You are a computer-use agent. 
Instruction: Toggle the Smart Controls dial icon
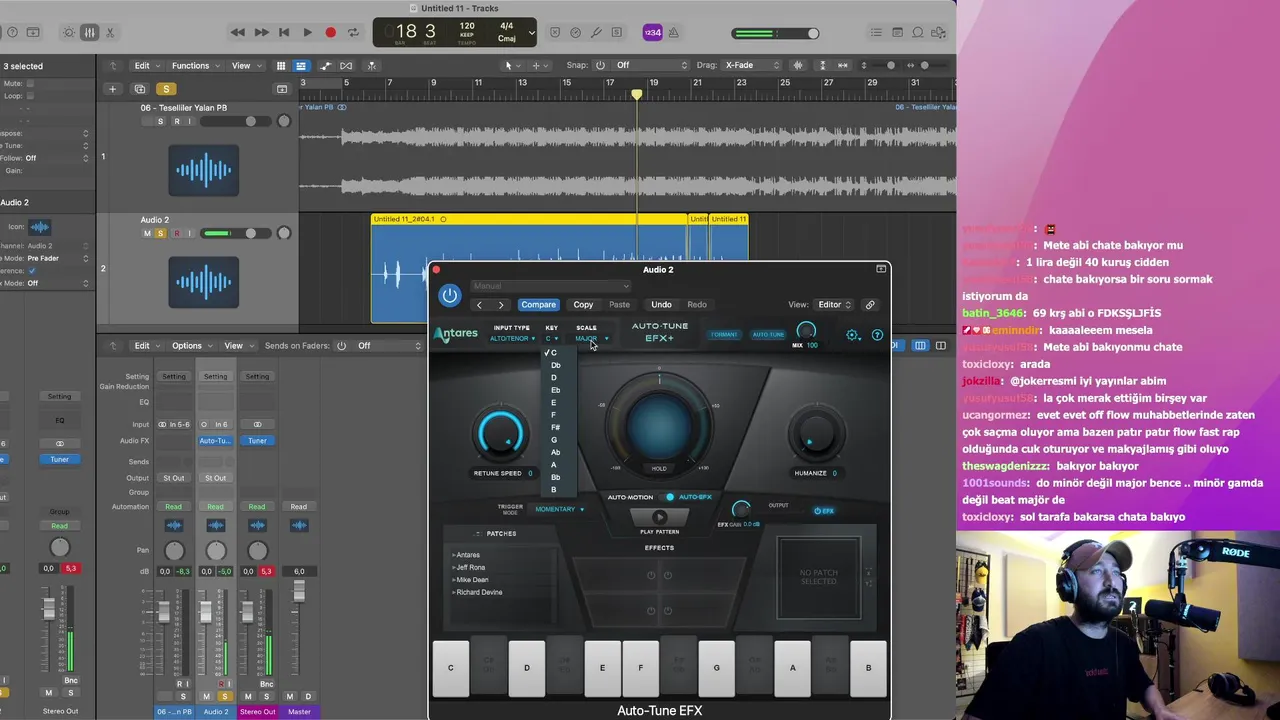pyautogui.click(x=68, y=33)
